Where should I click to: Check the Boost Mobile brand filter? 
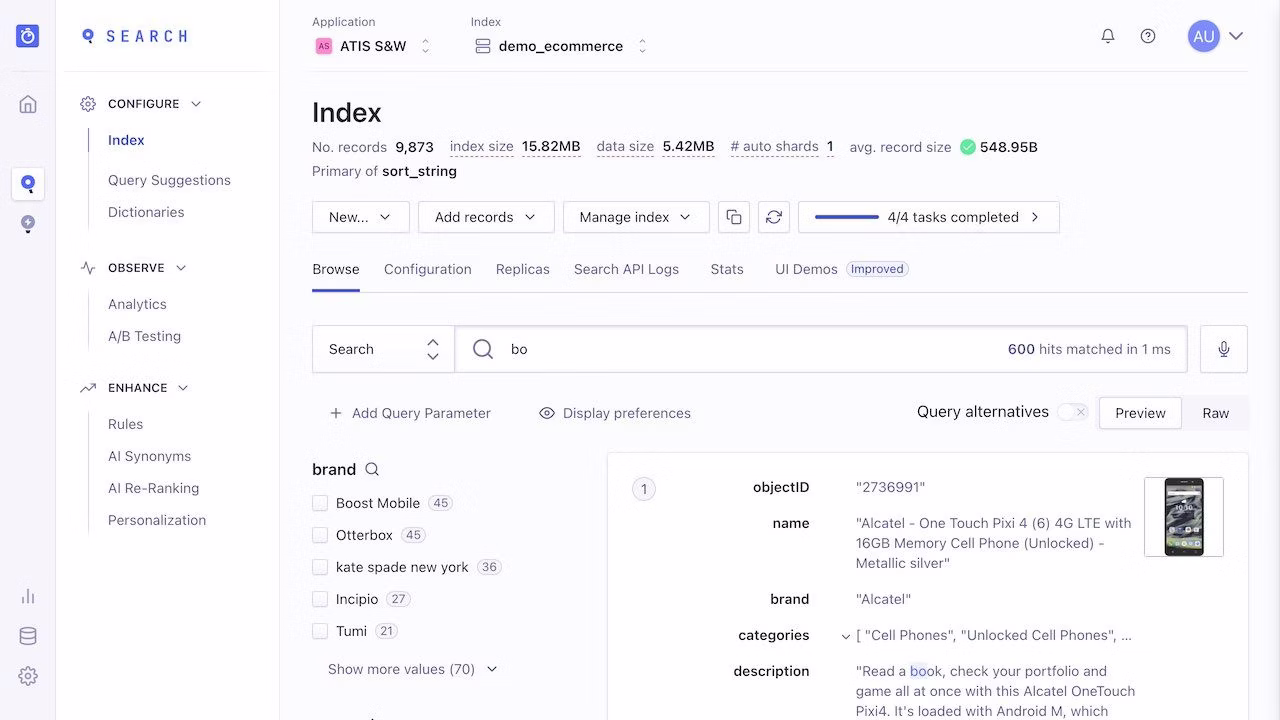tap(320, 502)
